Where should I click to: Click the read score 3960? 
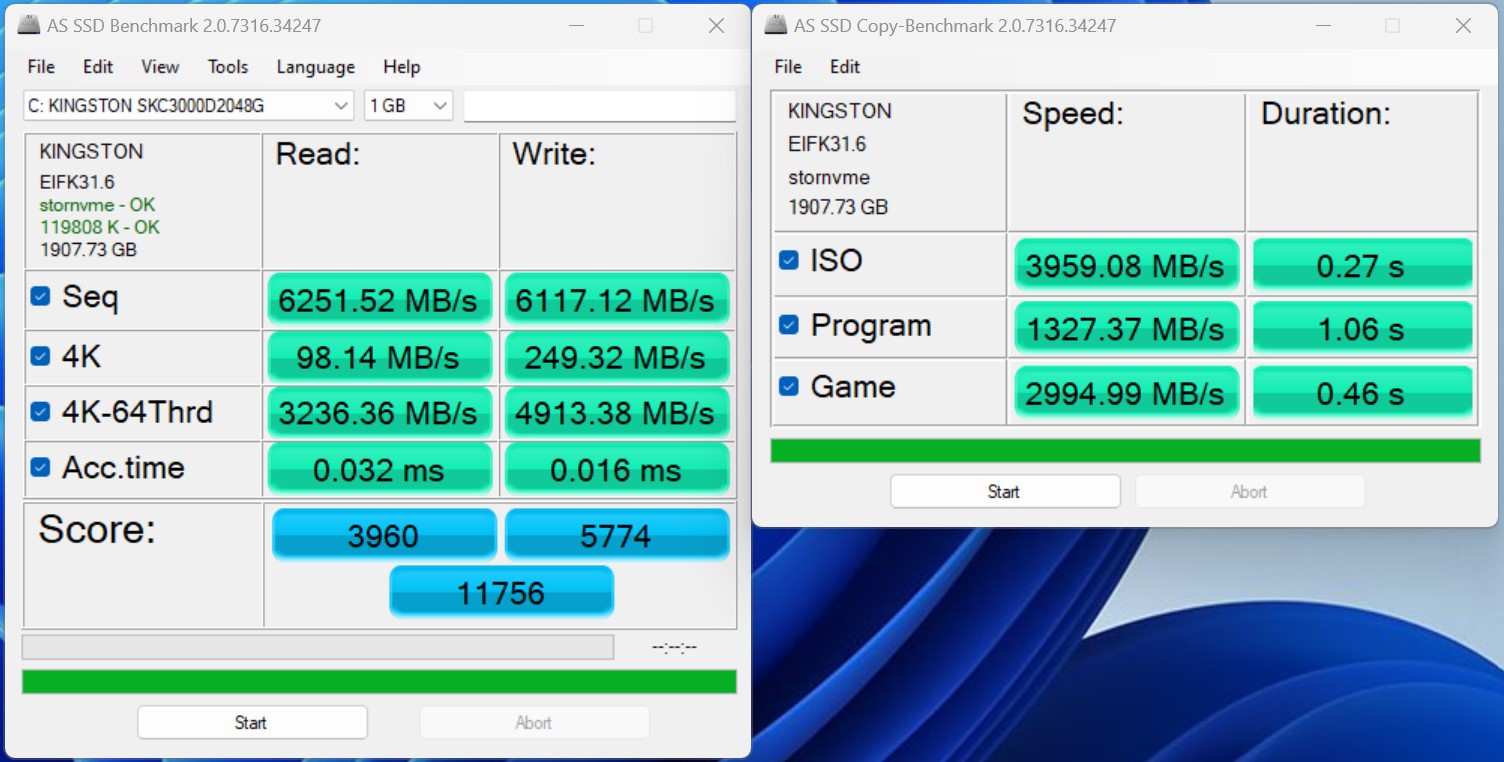(384, 535)
